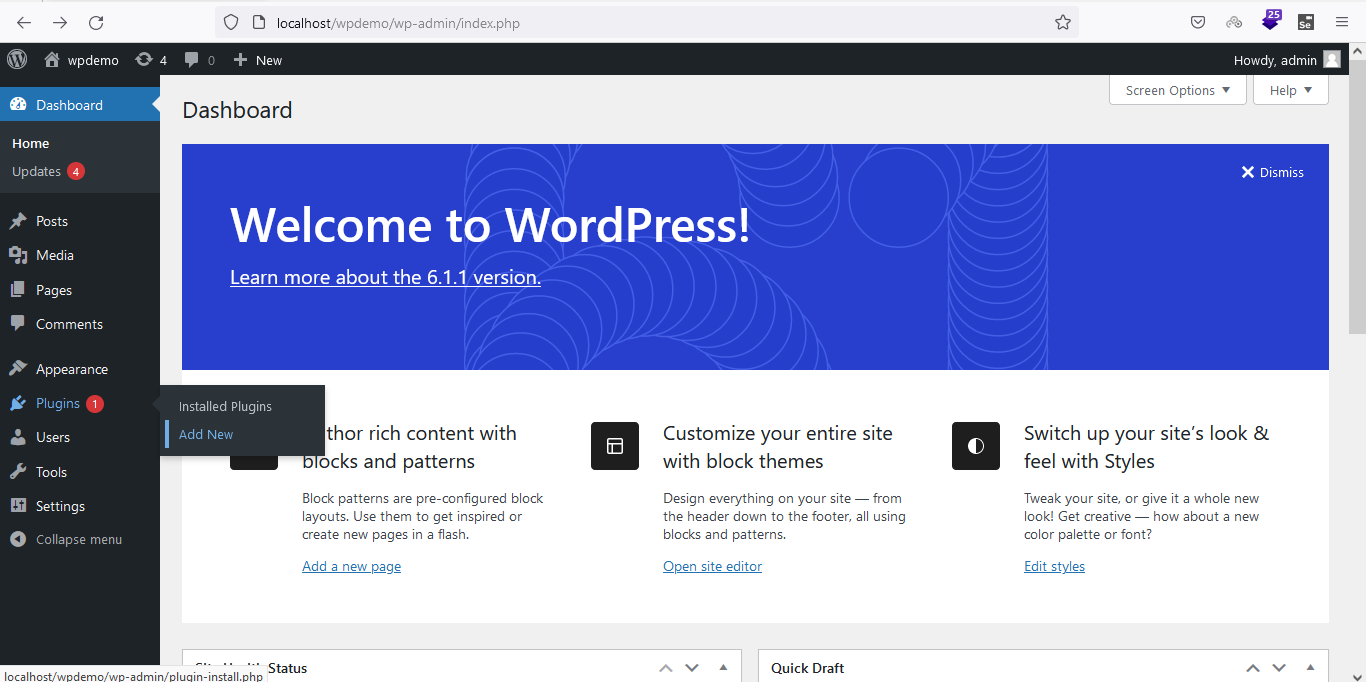Open Updates via the circular arrows icon

[142, 60]
